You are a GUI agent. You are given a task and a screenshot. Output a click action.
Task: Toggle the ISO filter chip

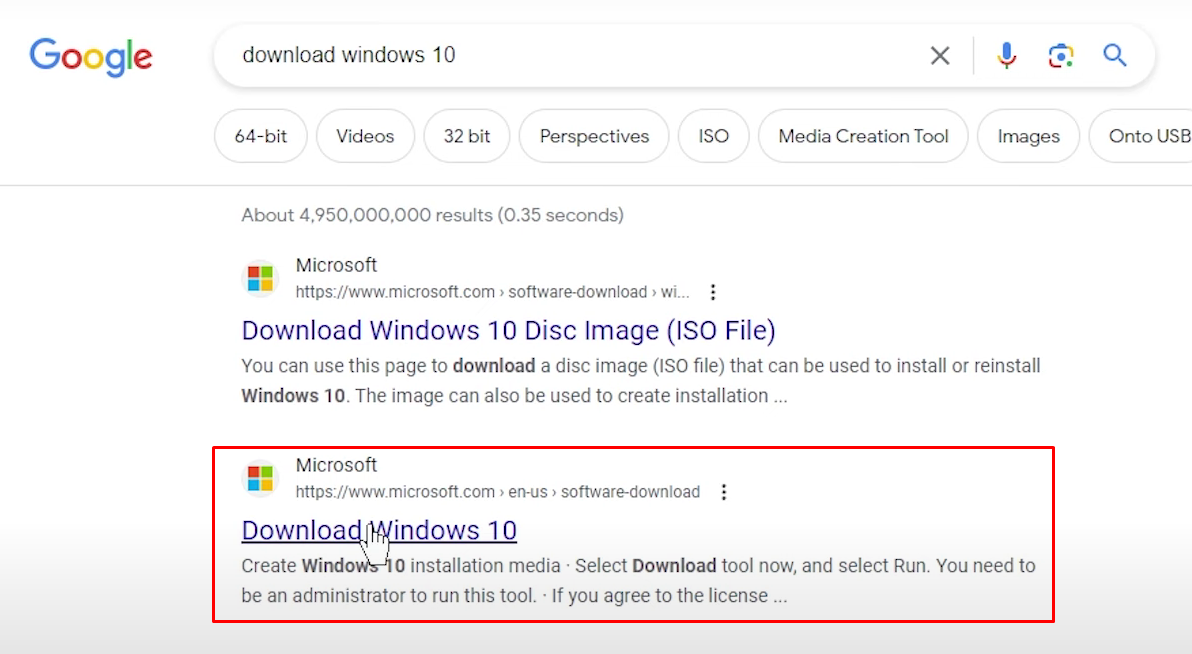click(x=713, y=136)
